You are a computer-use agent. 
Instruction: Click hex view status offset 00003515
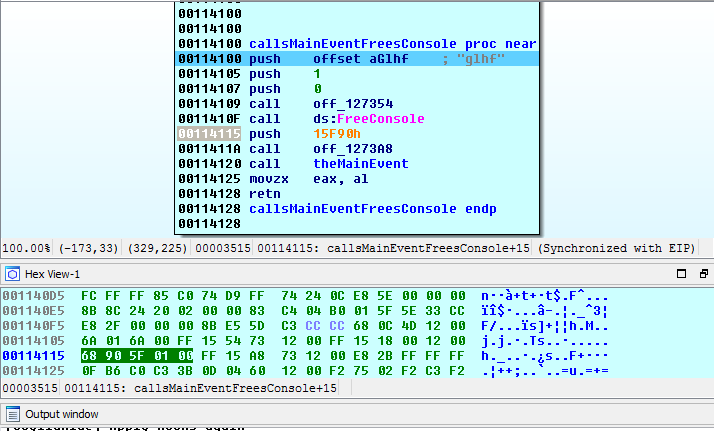pyautogui.click(x=30, y=388)
